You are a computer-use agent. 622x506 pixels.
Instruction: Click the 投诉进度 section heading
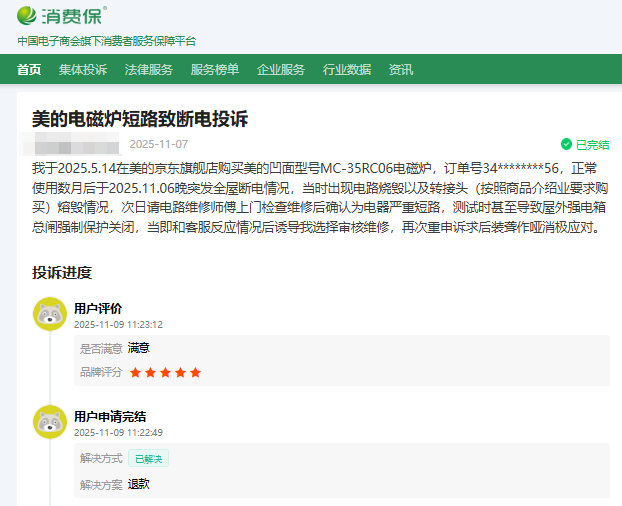(x=62, y=273)
